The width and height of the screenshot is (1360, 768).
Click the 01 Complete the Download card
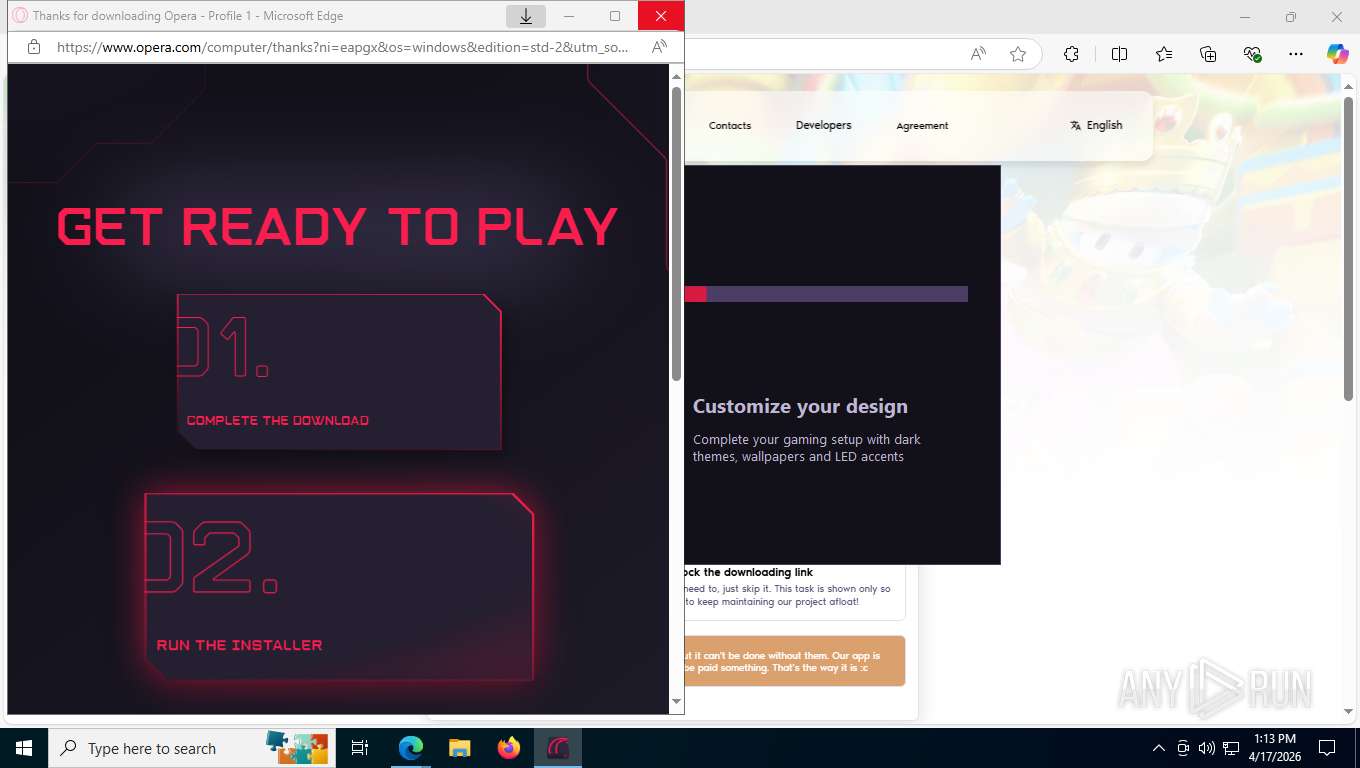pos(339,372)
